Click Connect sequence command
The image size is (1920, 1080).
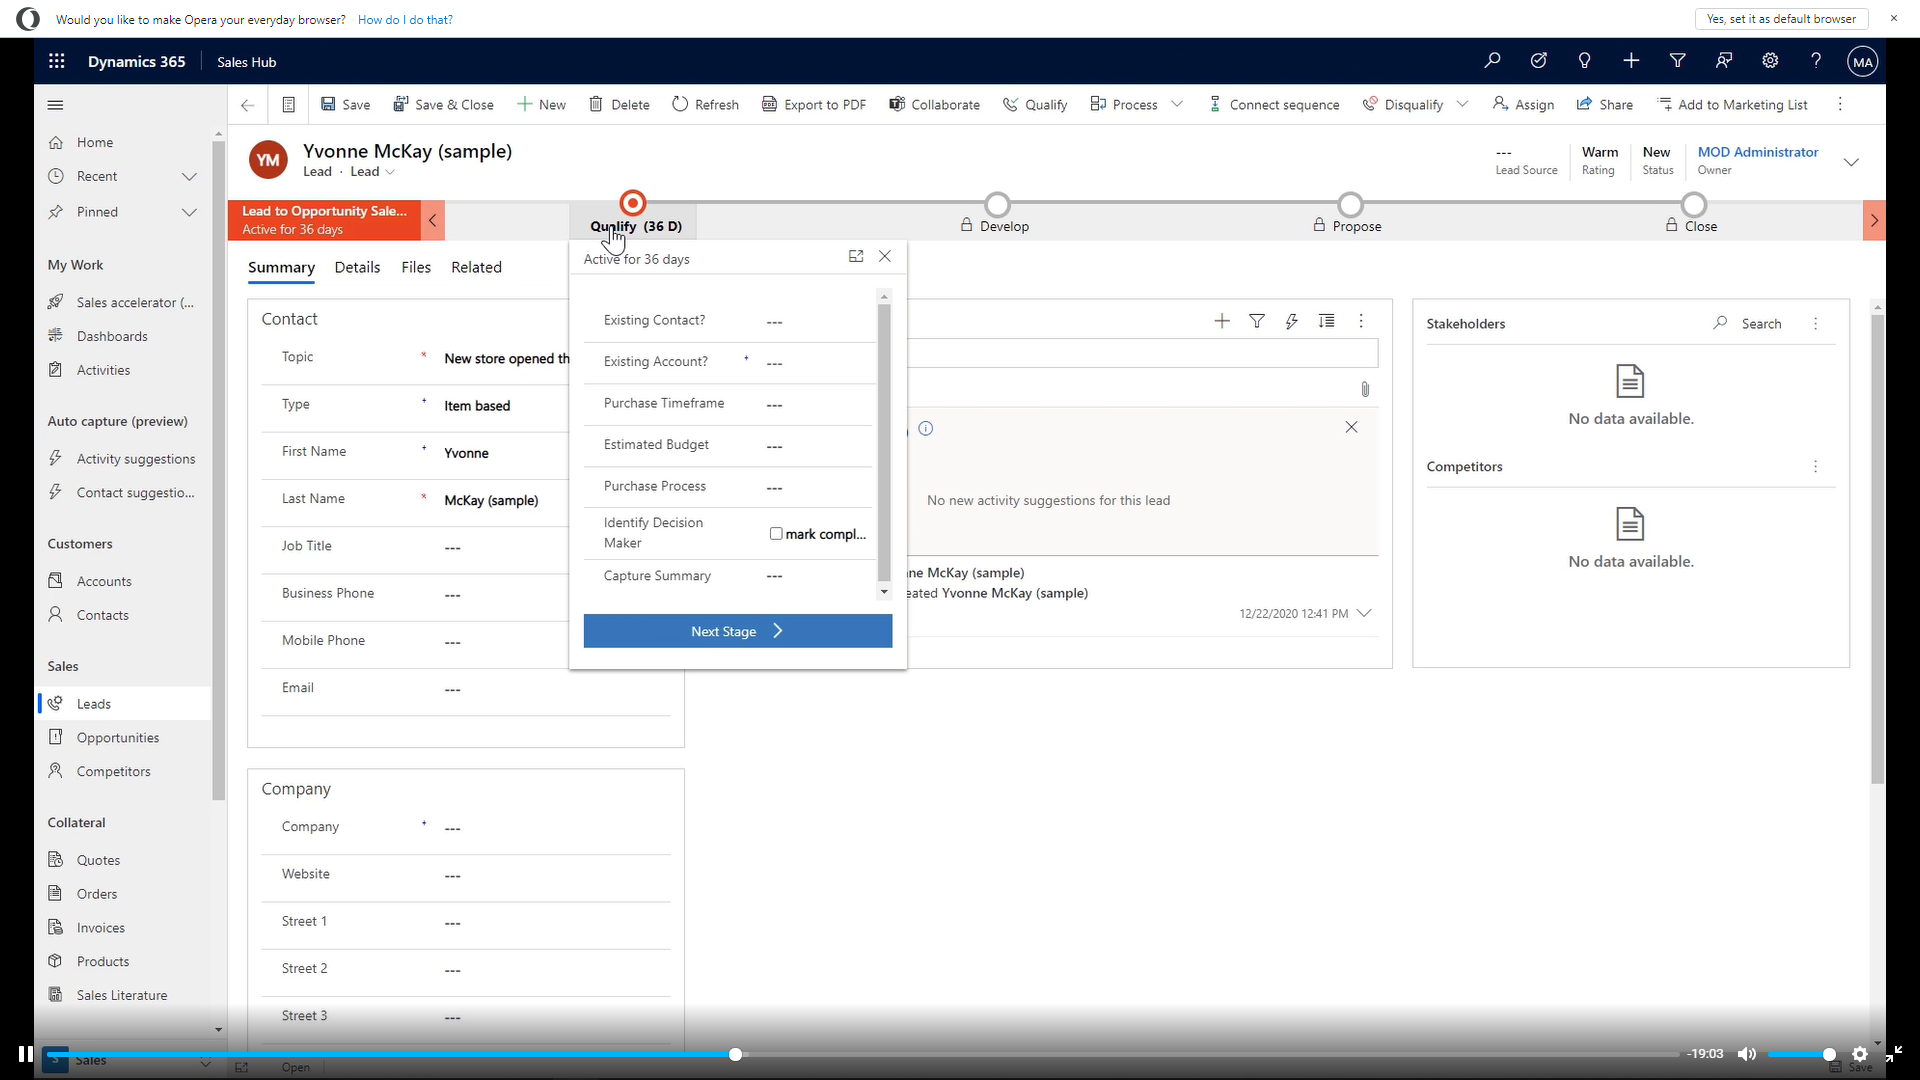(1274, 105)
